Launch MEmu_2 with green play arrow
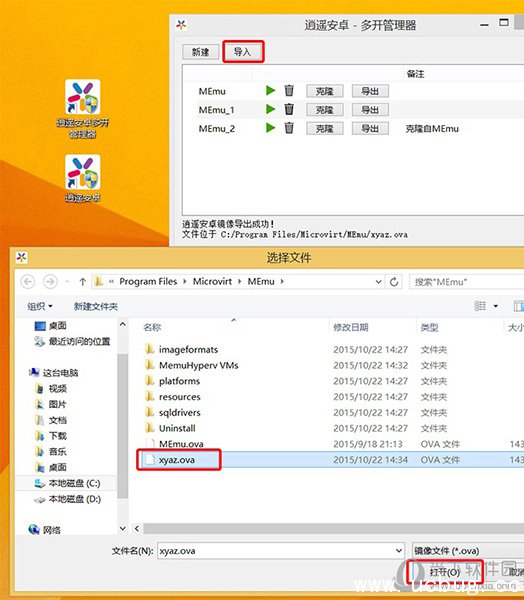 (x=271, y=128)
